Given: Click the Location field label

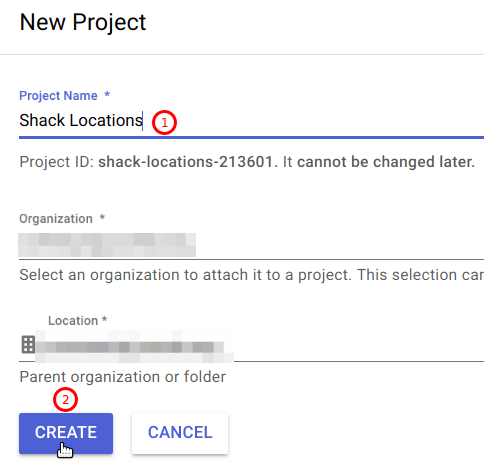Looking at the screenshot, I should click(x=73, y=321).
